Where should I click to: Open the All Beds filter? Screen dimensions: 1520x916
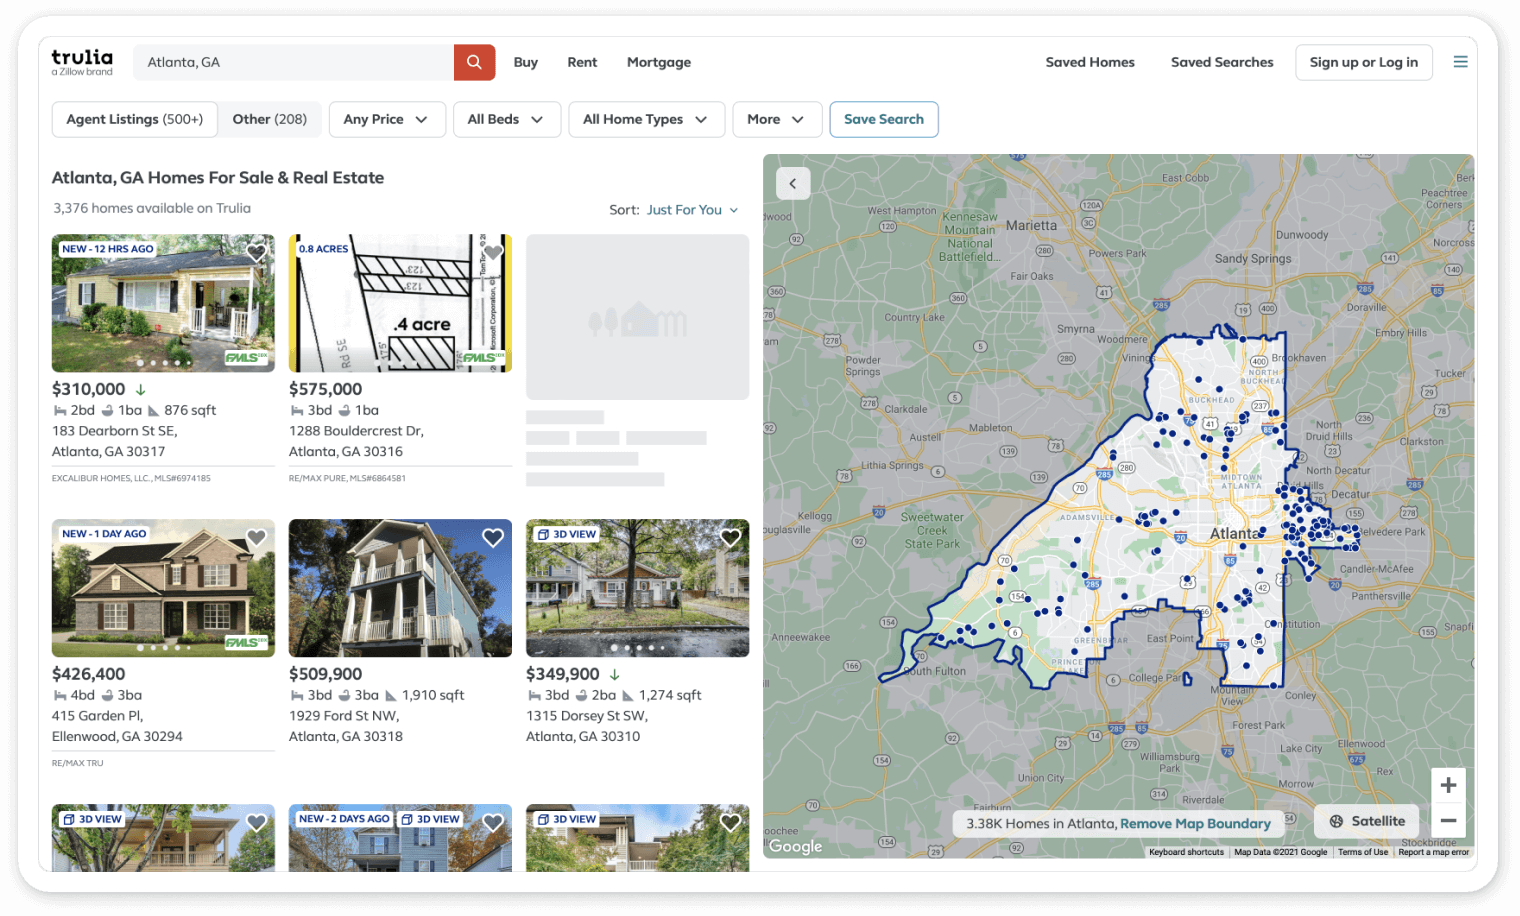[506, 119]
